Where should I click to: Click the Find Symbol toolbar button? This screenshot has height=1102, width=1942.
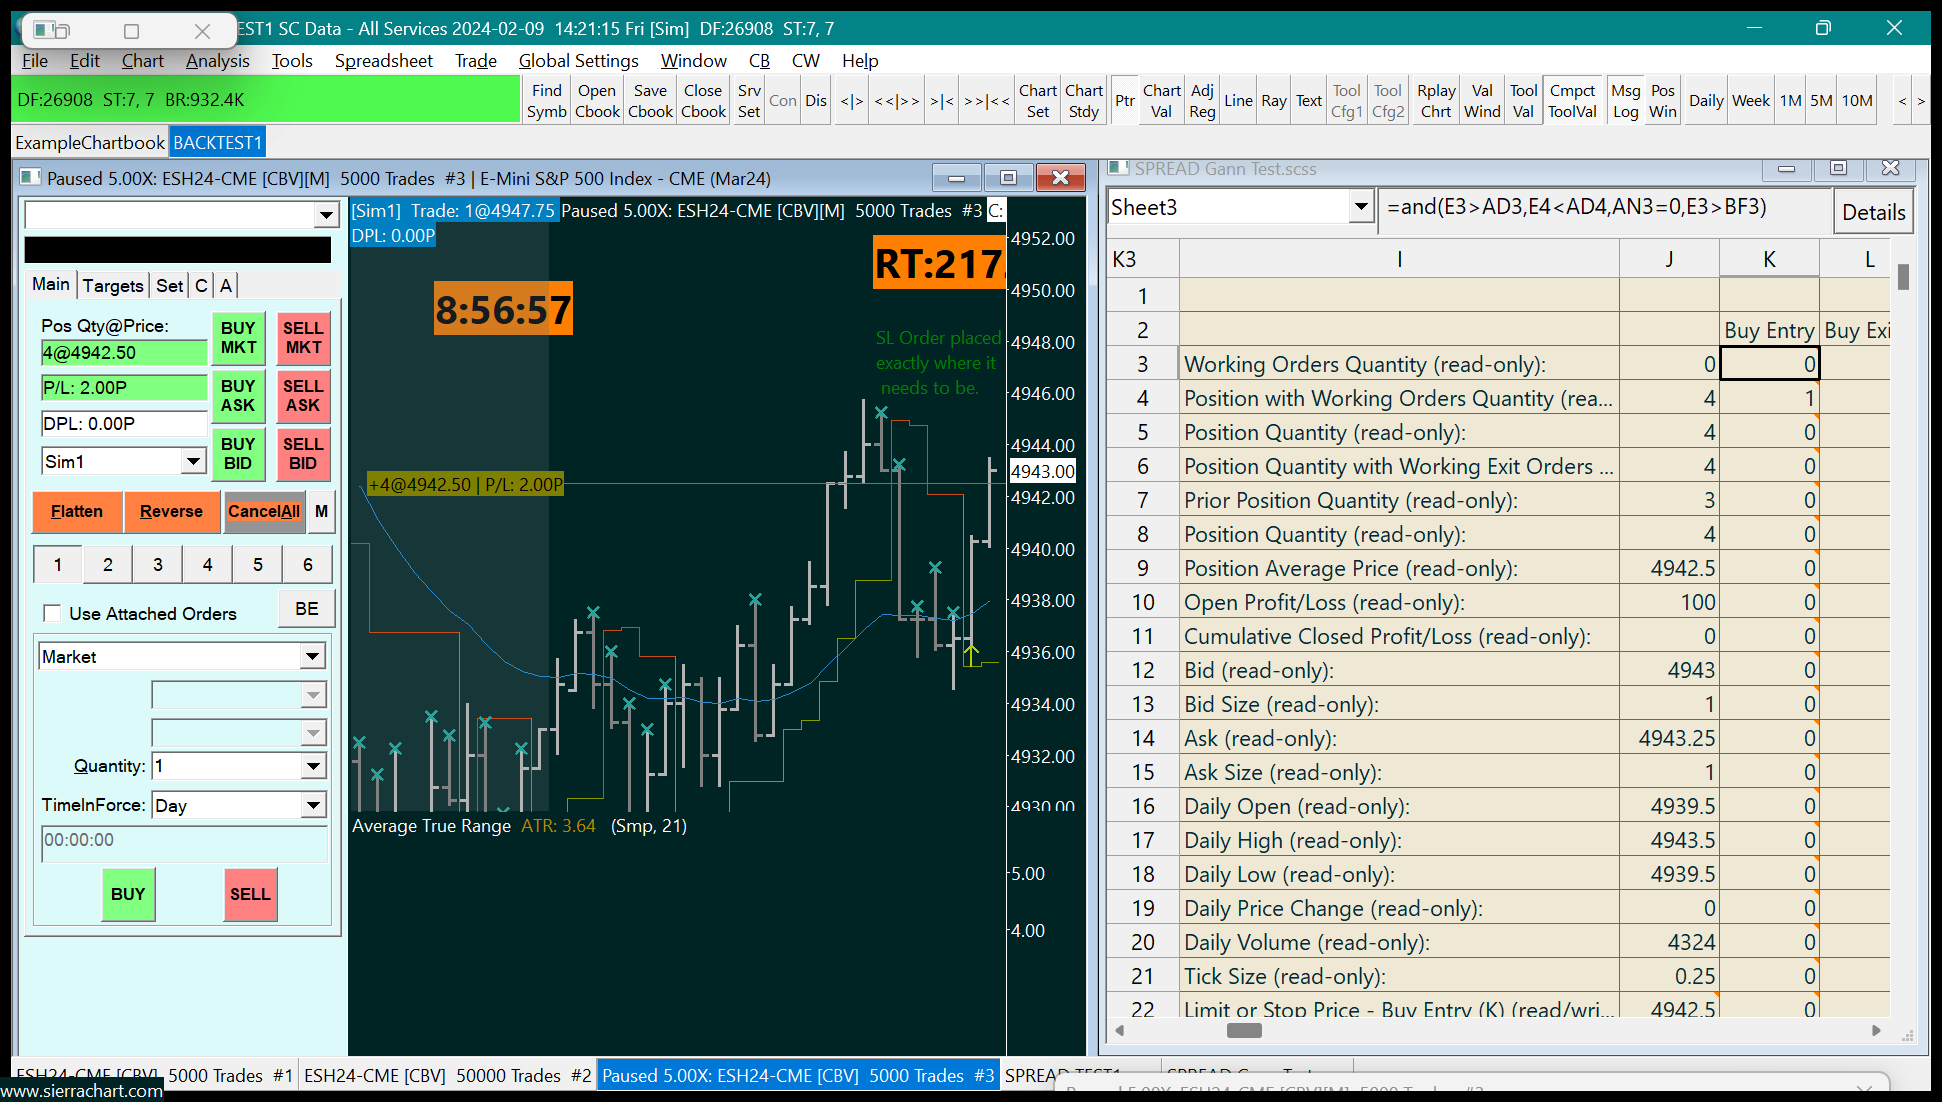[x=546, y=101]
